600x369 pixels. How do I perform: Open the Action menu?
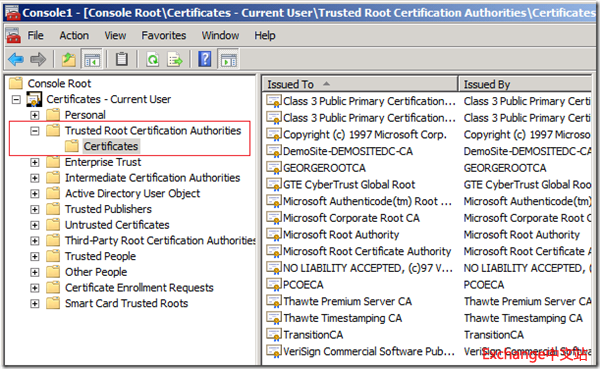coord(74,36)
